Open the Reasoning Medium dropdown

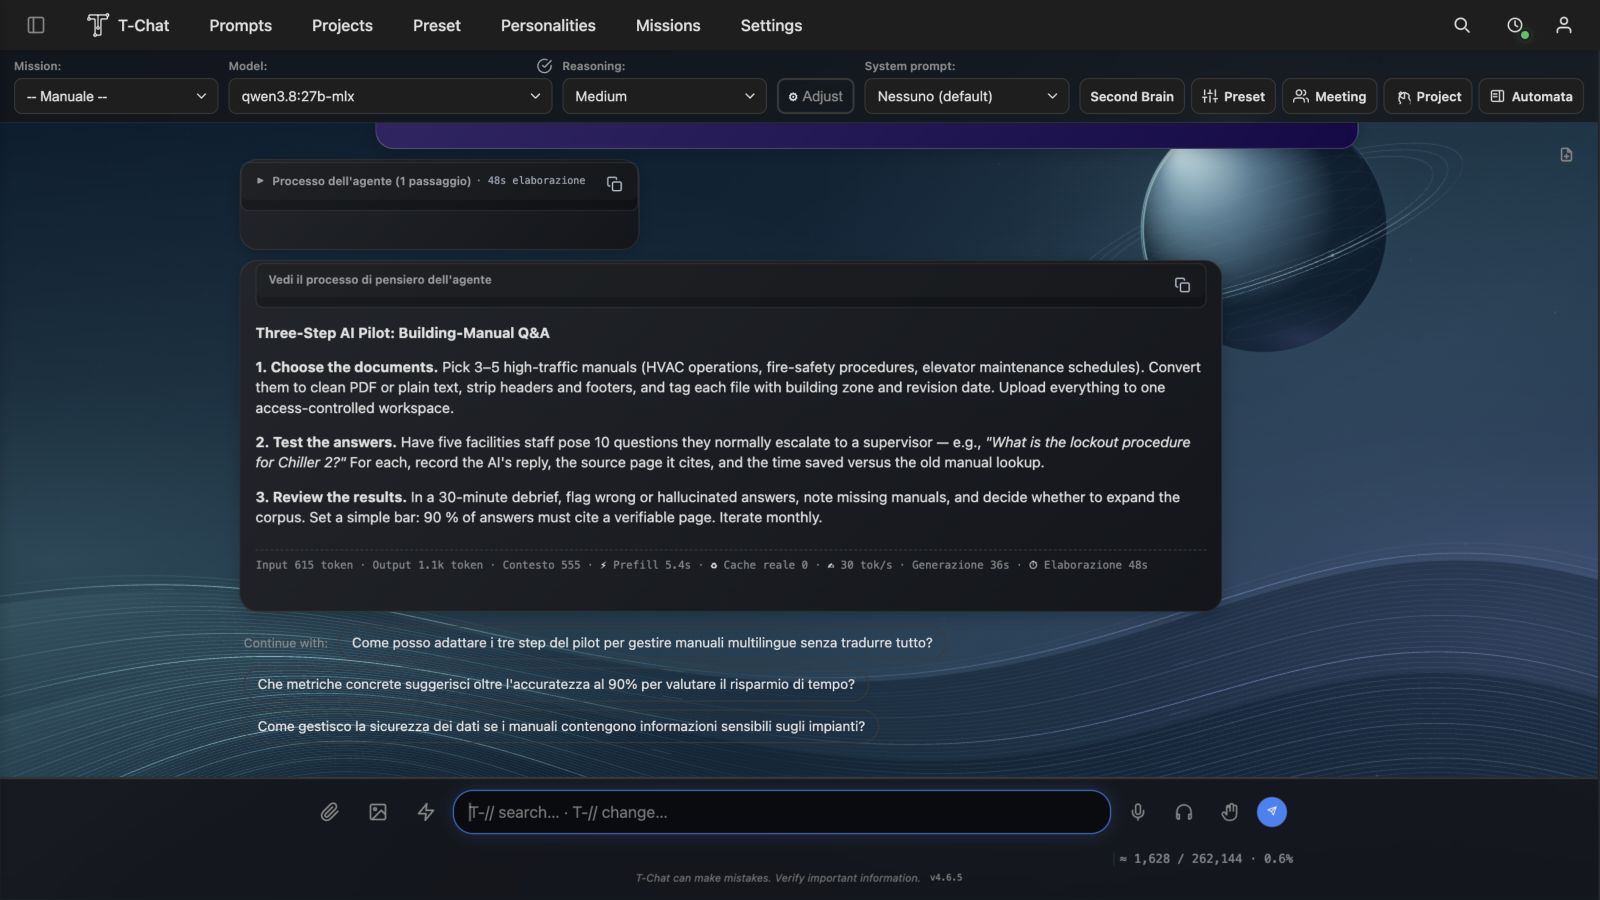(x=664, y=96)
